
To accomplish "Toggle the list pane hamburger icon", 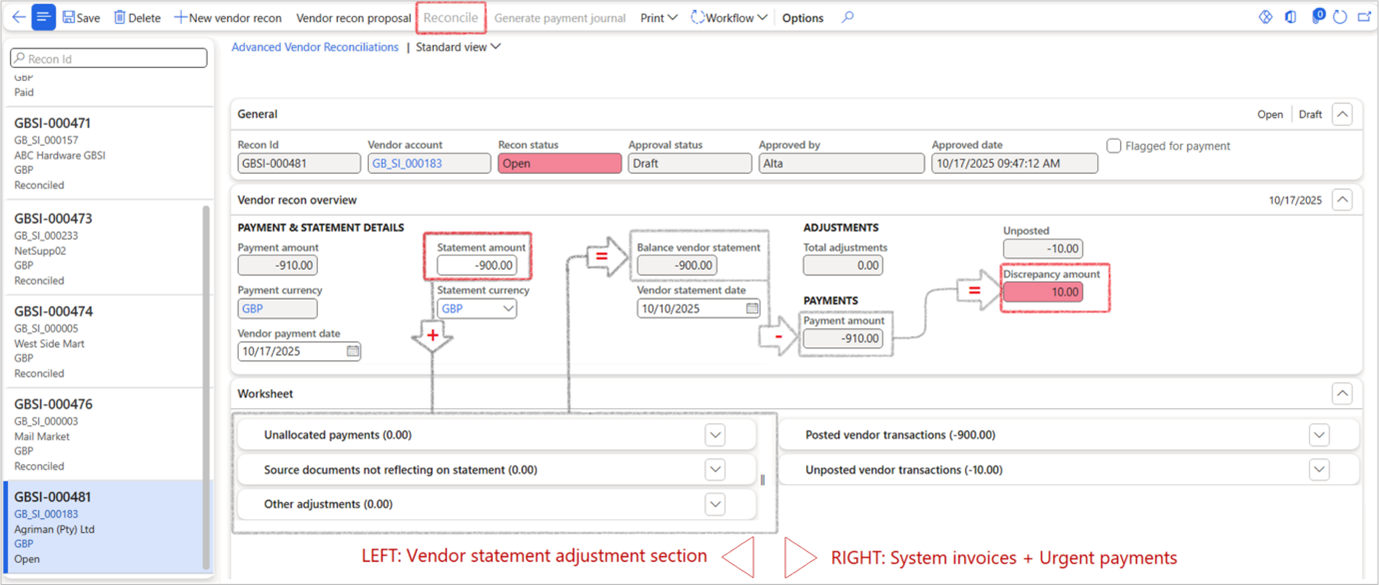I will (x=44, y=17).
